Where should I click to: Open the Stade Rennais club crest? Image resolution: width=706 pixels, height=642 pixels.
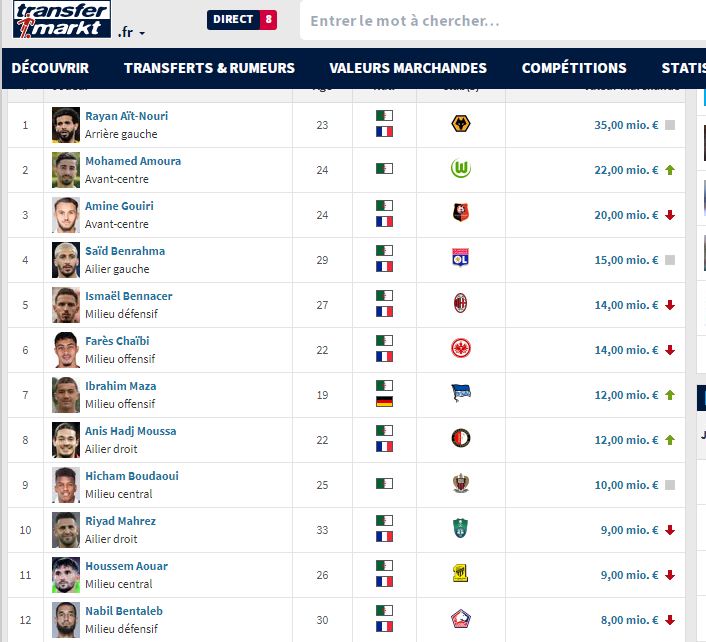pos(460,214)
